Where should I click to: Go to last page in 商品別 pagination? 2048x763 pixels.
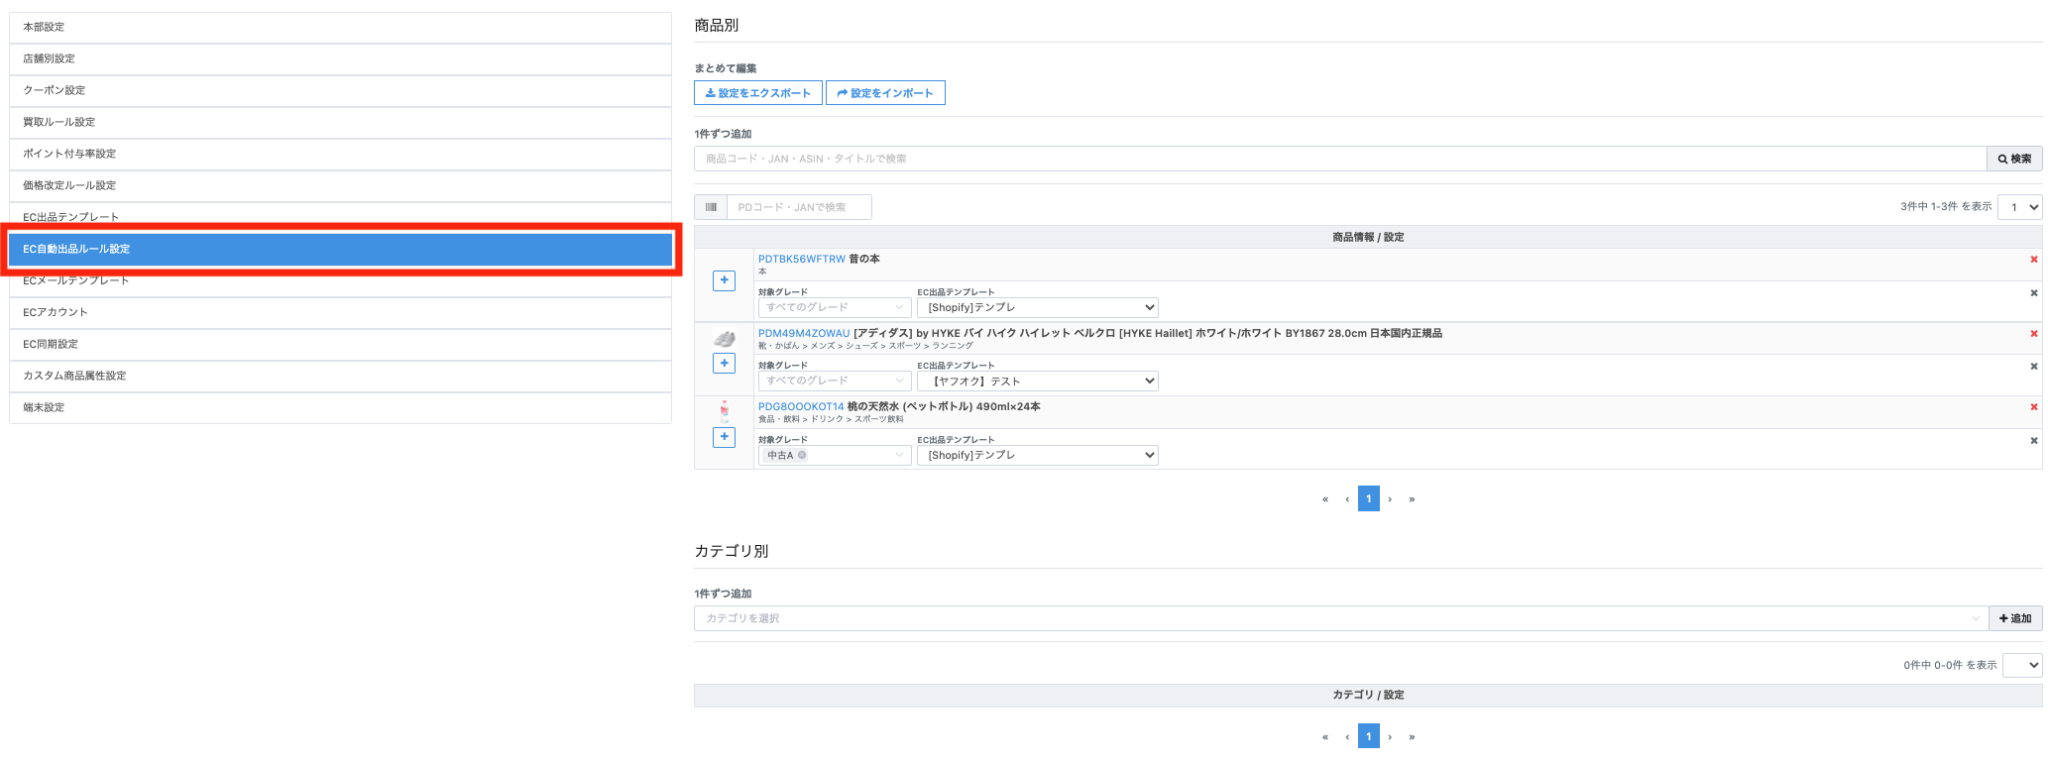coord(1412,499)
